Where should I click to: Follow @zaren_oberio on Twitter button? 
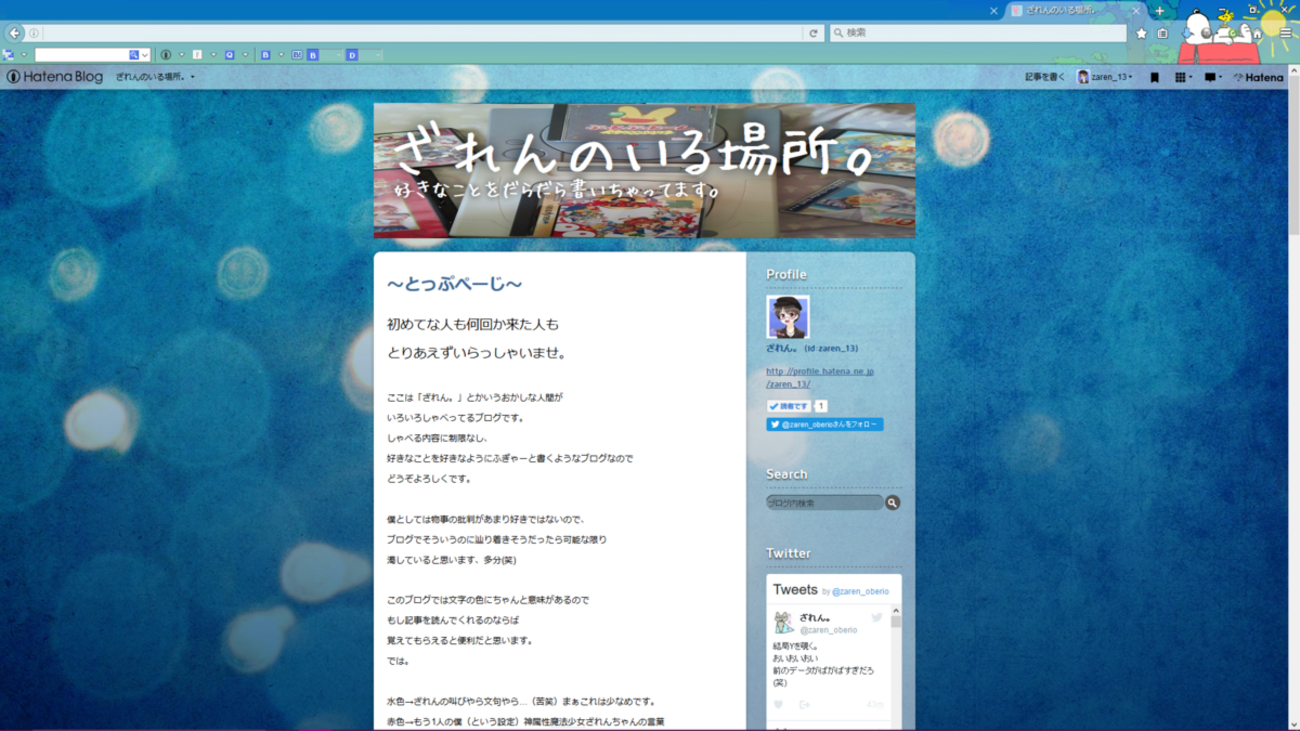coord(824,424)
